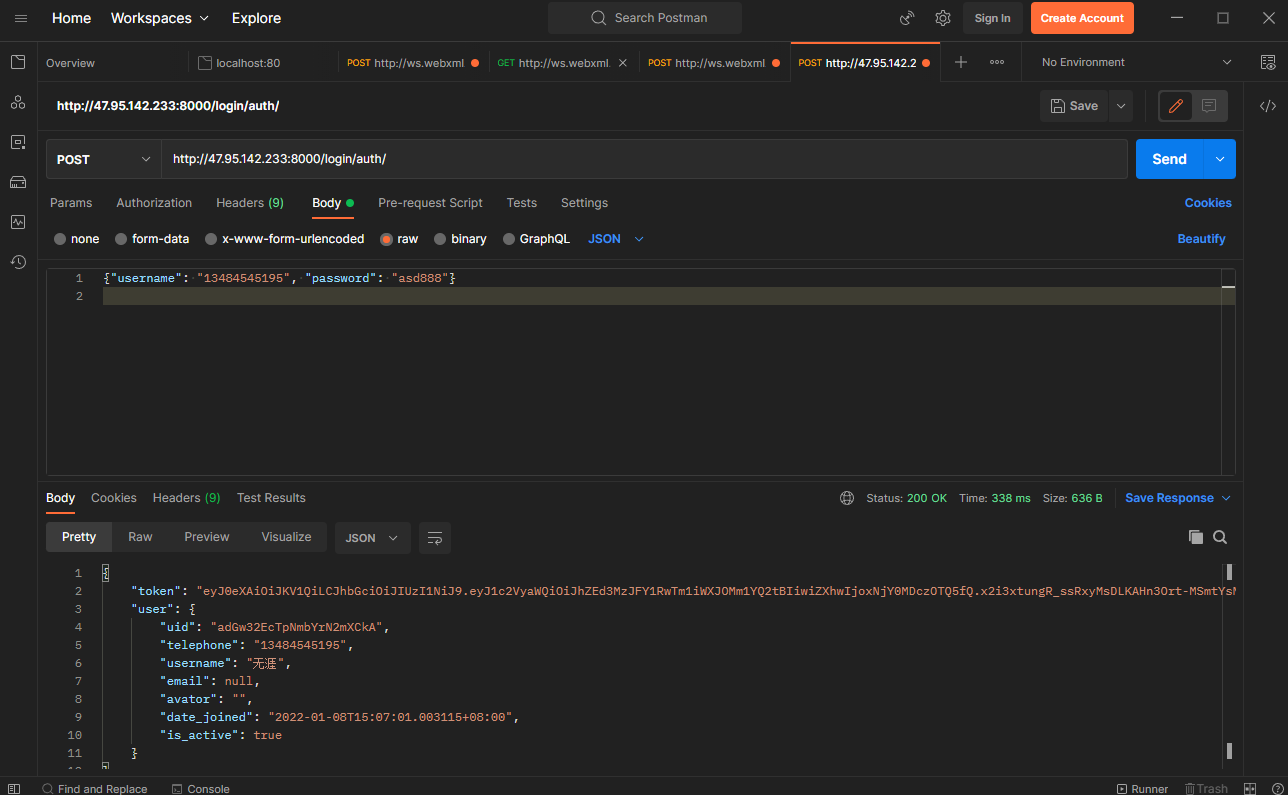Open the Collections sidebar icon

click(x=18, y=62)
